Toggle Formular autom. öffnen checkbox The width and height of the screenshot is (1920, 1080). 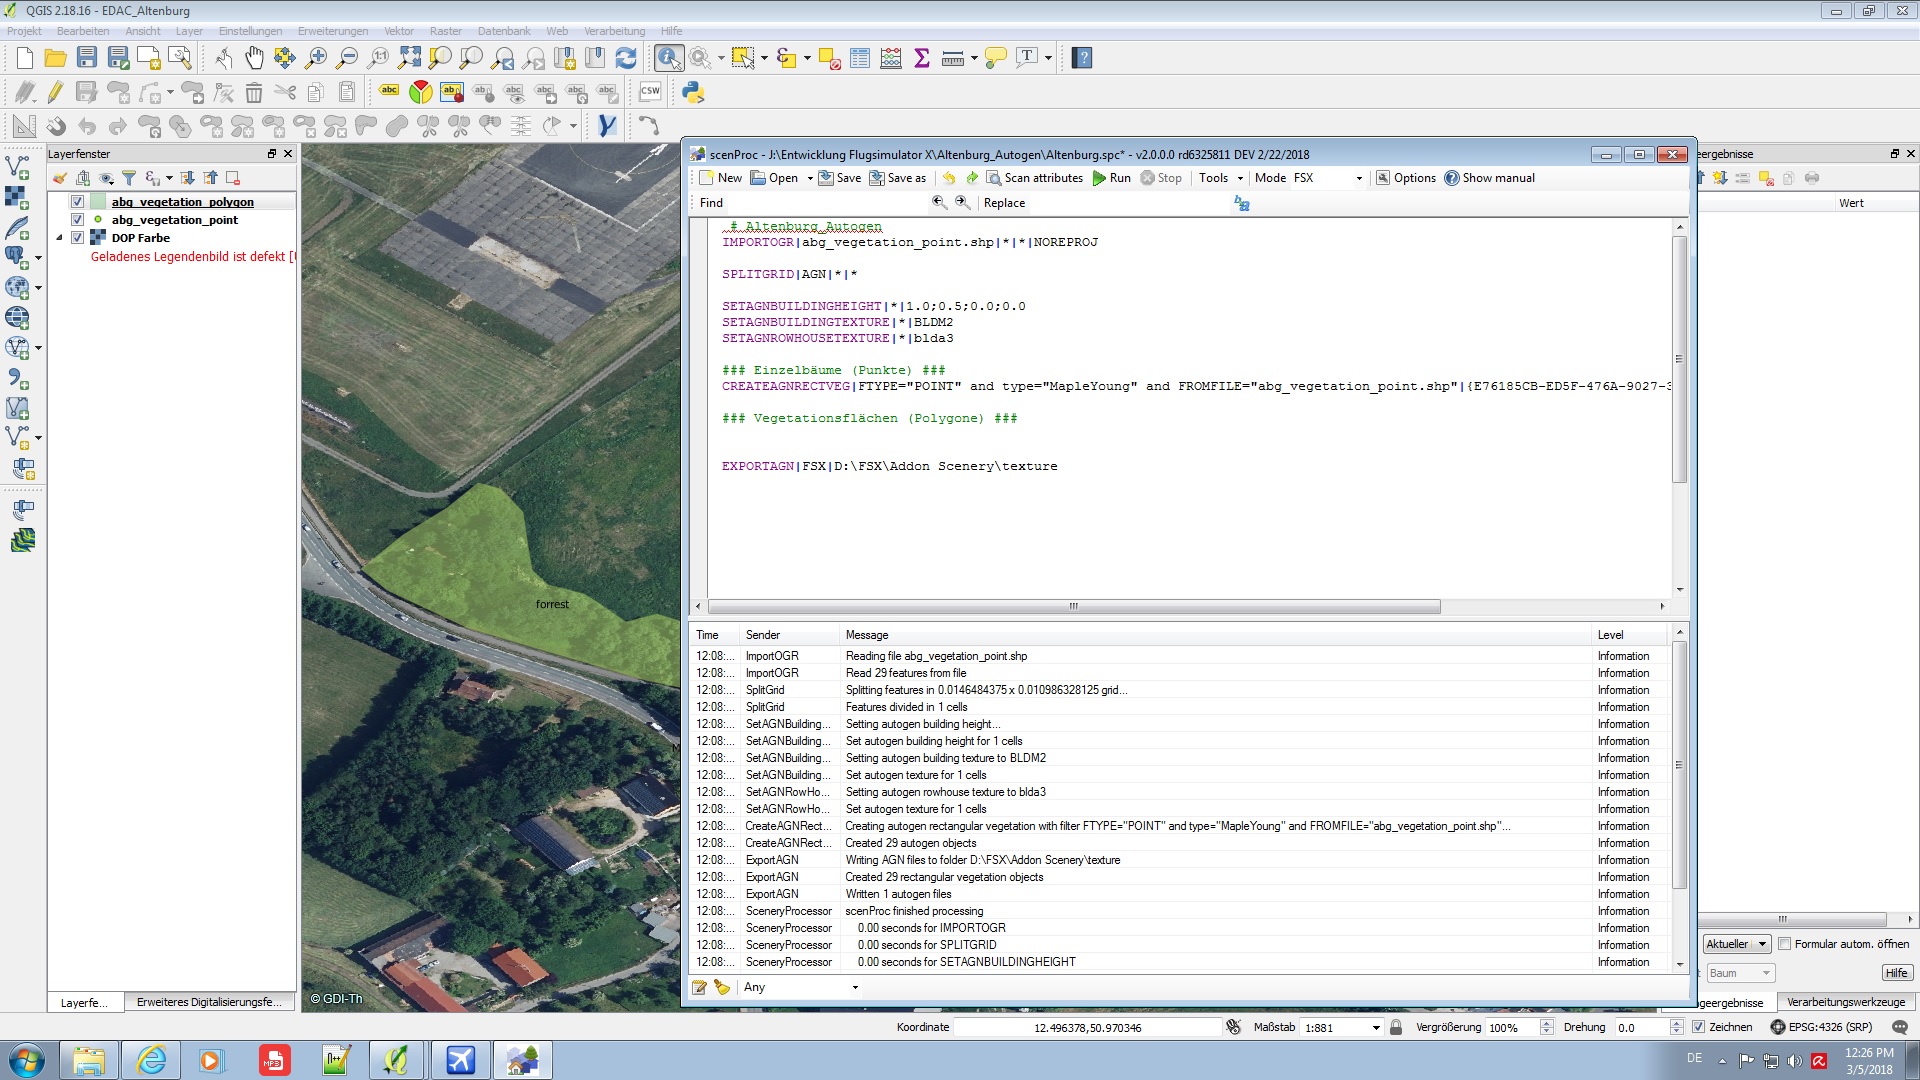click(1784, 944)
